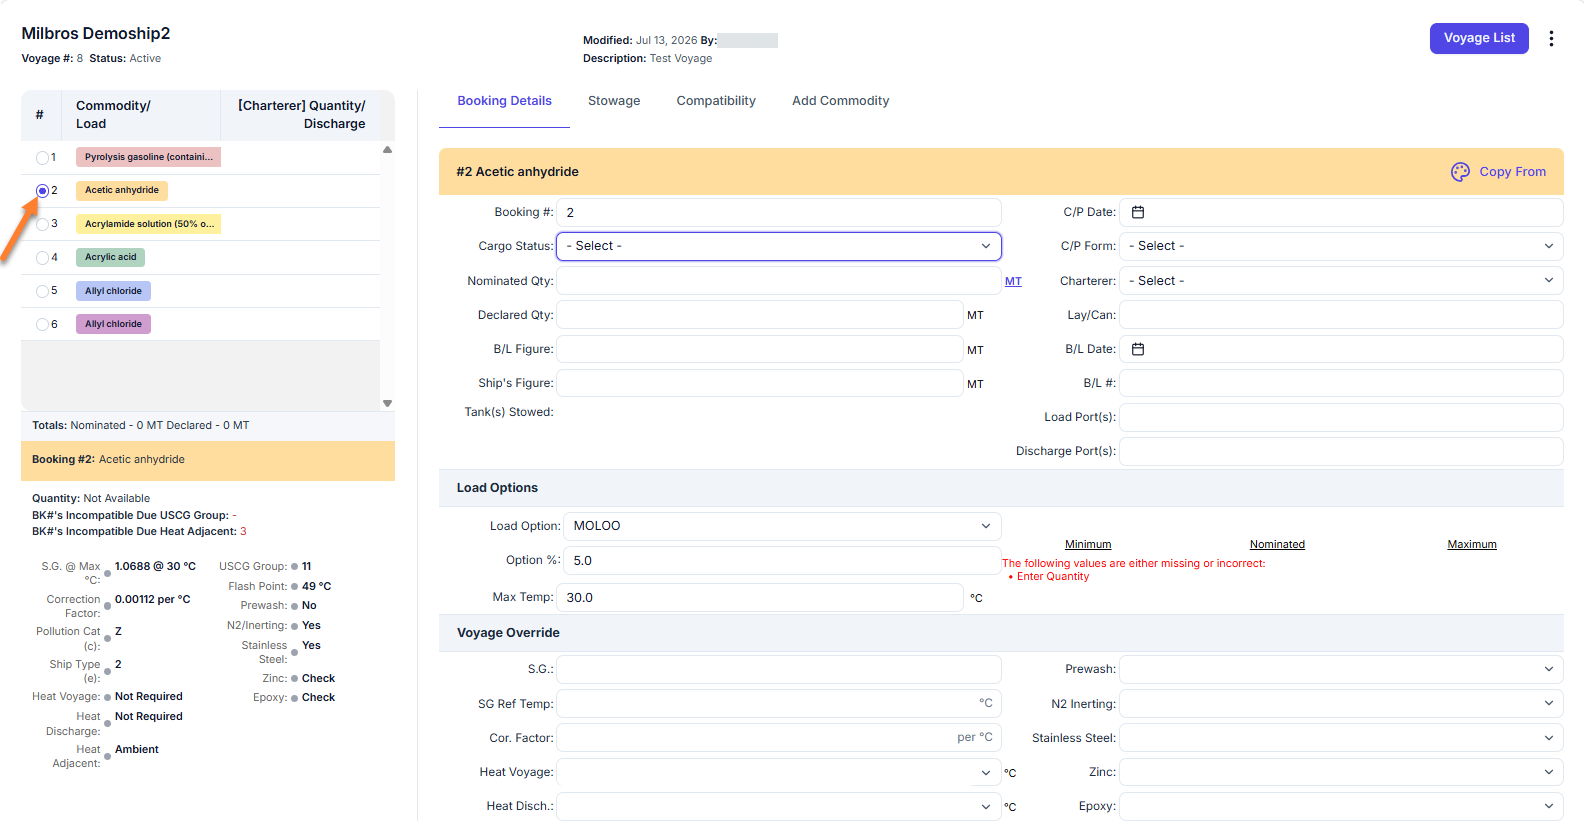The width and height of the screenshot is (1584, 821).
Task: Select the radio button for booking 5
Action: 42,291
